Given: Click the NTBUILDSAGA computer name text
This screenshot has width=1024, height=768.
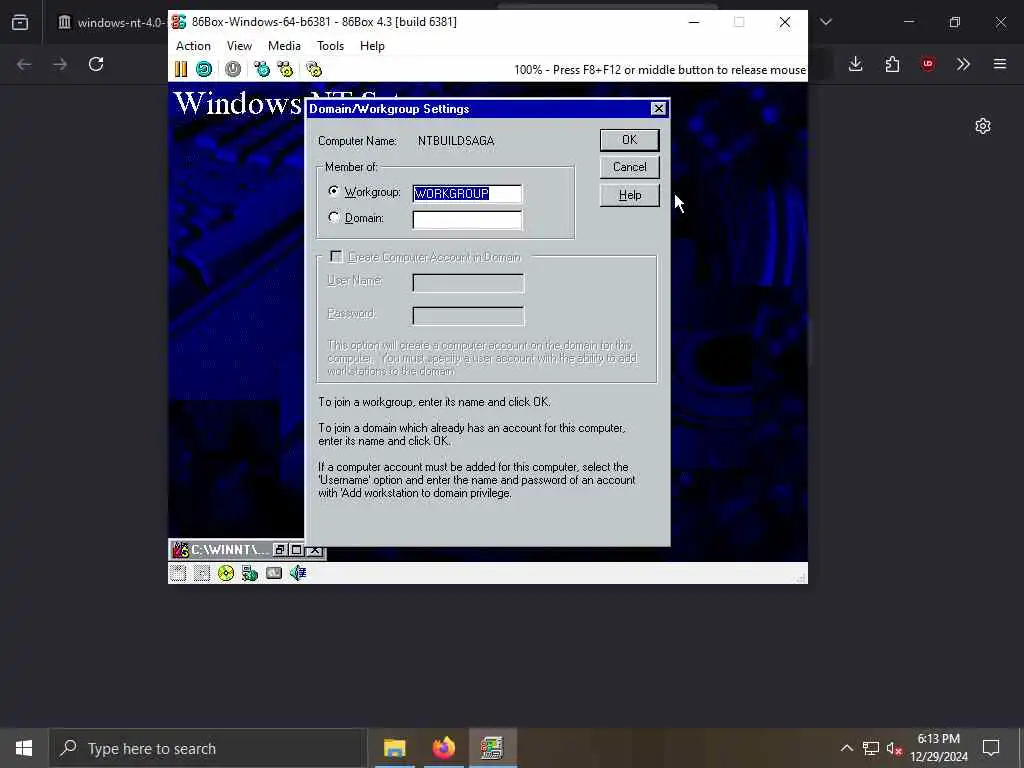Looking at the screenshot, I should point(456,141).
